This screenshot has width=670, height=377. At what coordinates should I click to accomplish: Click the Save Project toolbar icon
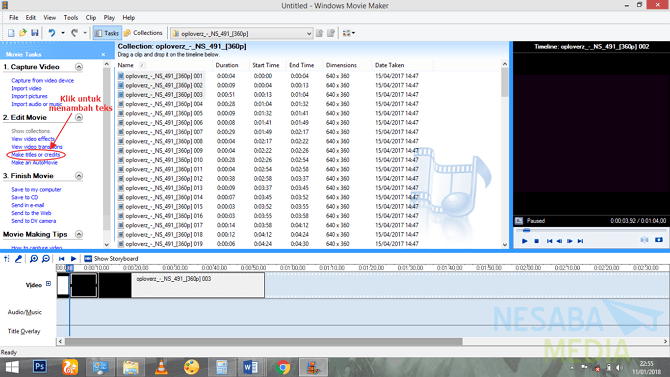[x=35, y=33]
